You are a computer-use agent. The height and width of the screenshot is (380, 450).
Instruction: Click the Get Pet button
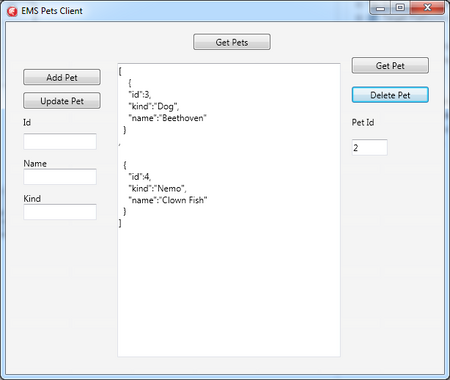click(x=390, y=65)
